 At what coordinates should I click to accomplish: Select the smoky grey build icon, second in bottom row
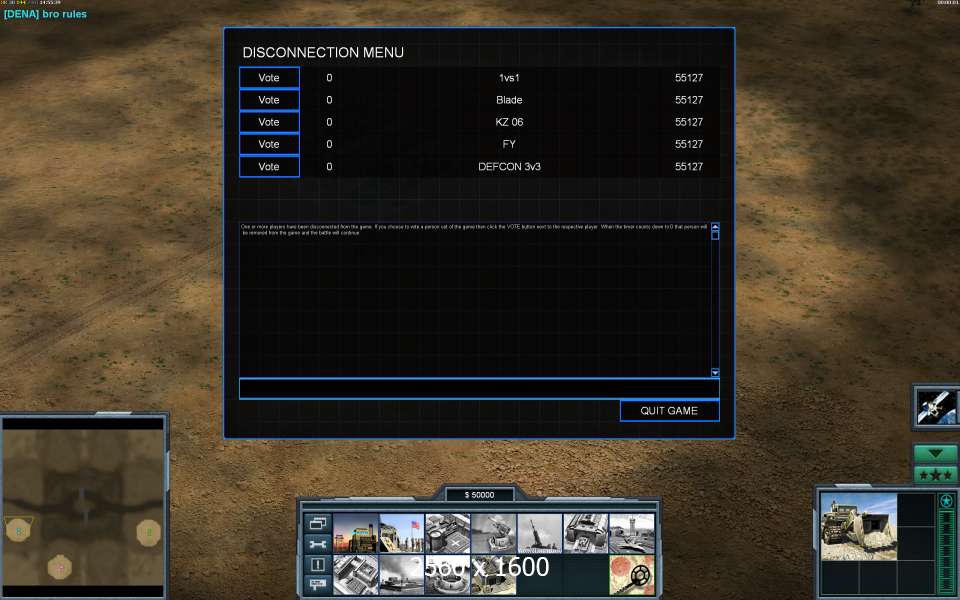tap(402, 574)
